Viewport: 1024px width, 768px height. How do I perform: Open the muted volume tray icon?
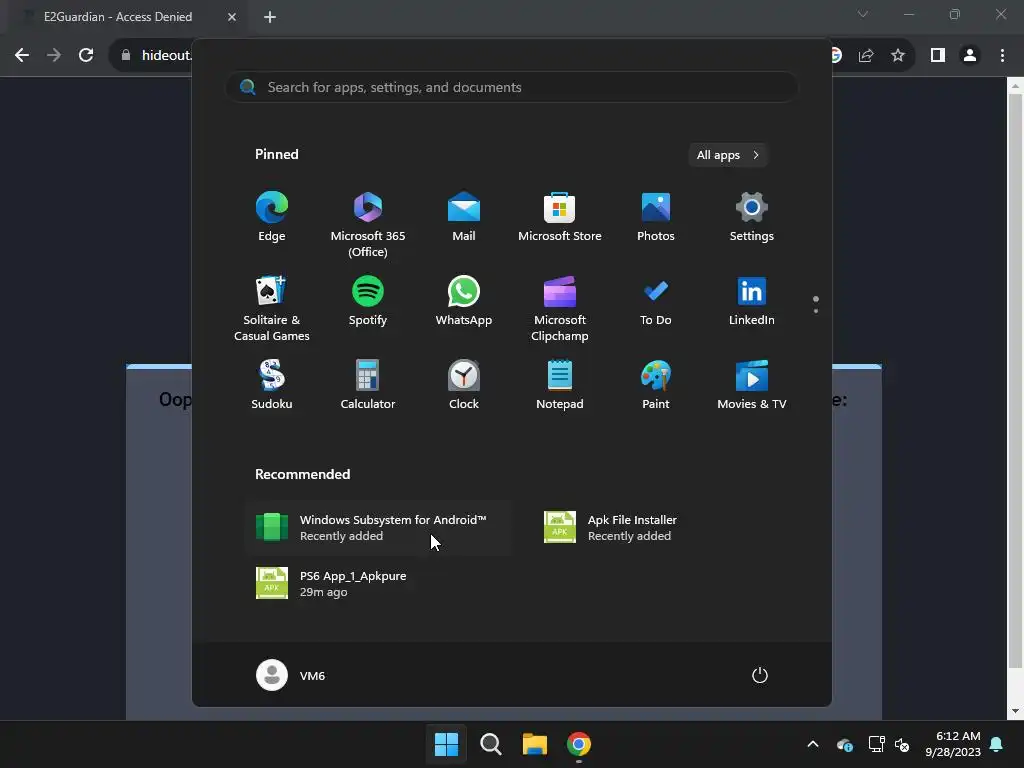click(902, 744)
